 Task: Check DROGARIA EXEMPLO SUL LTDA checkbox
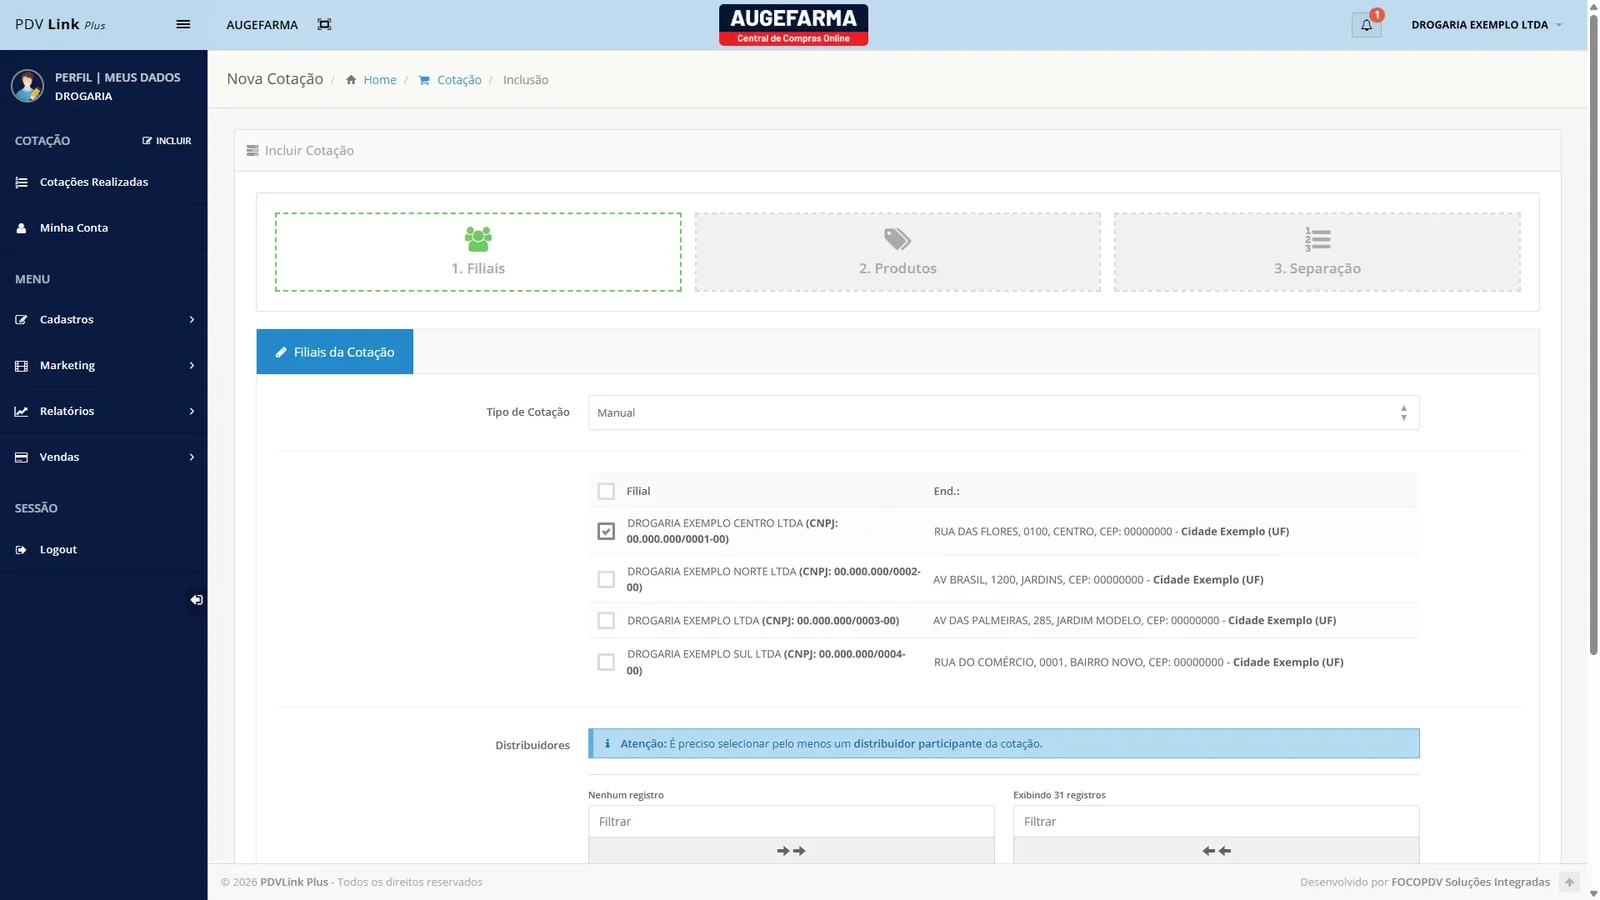click(x=606, y=662)
